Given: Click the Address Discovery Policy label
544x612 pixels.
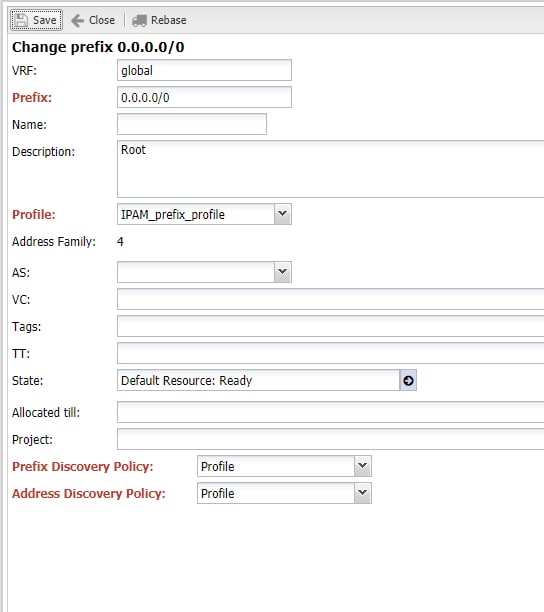Looking at the screenshot, I should tap(89, 493).
